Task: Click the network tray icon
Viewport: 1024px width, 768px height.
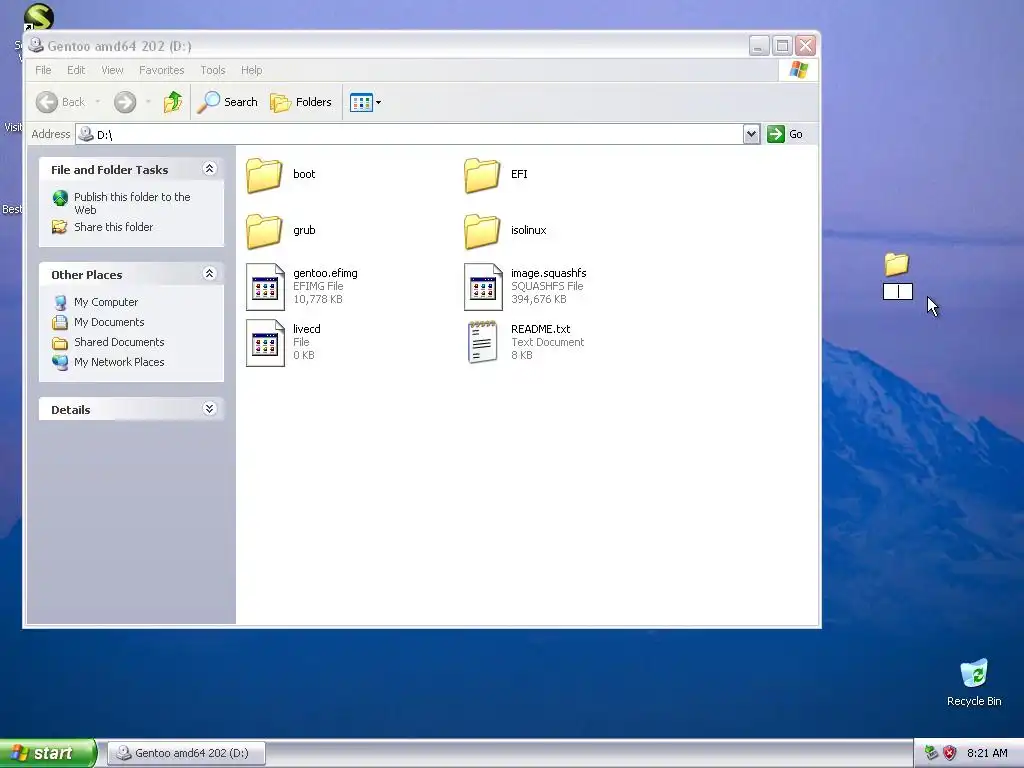Action: click(x=931, y=753)
